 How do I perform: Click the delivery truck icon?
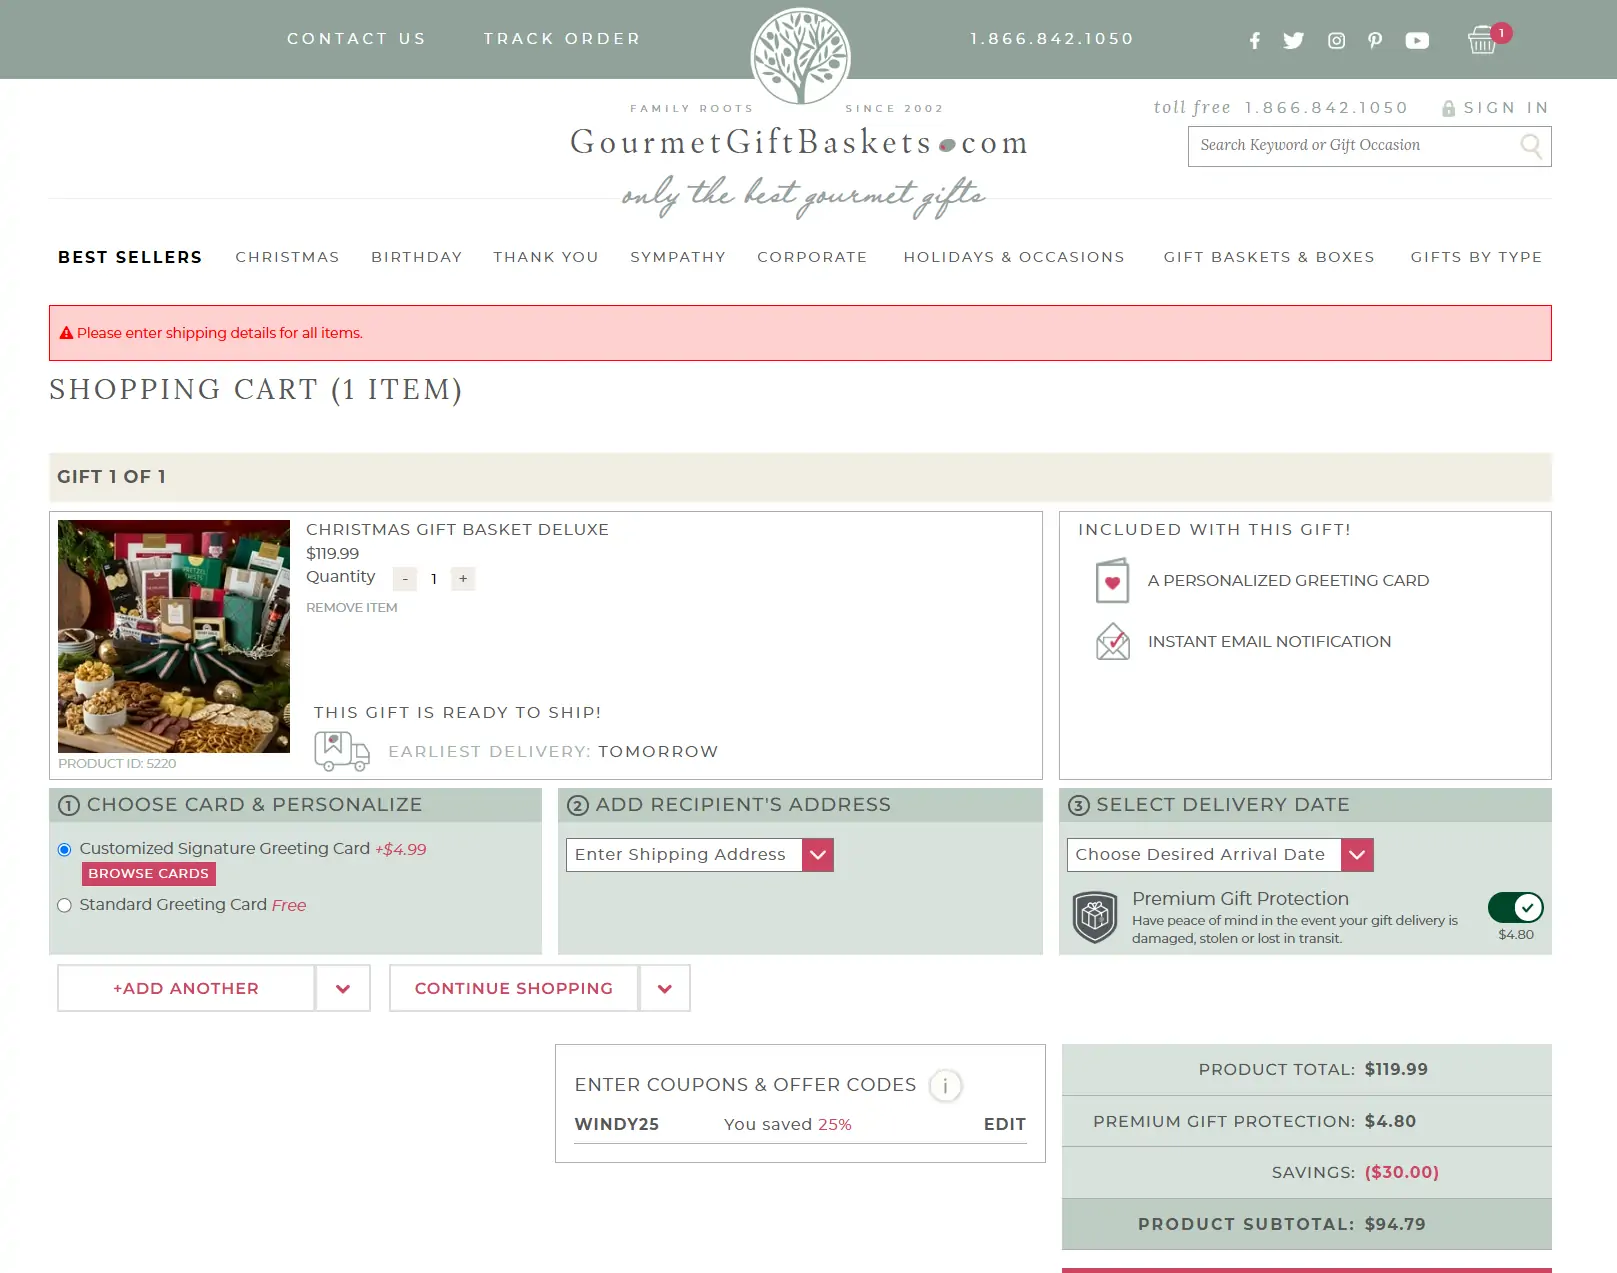click(342, 751)
